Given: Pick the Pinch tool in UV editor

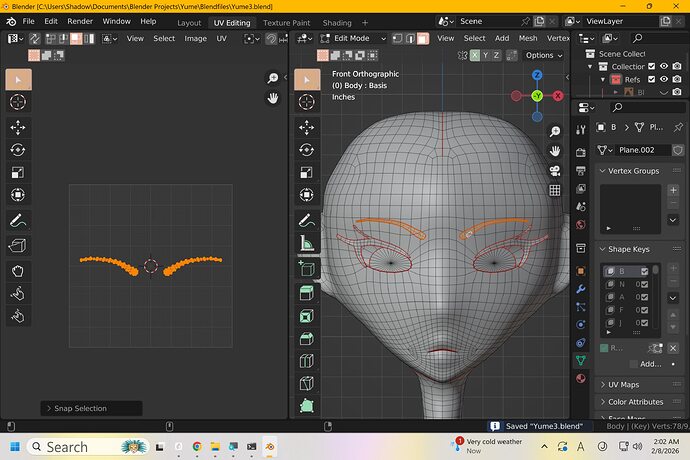Looking at the screenshot, I should 18,316.
